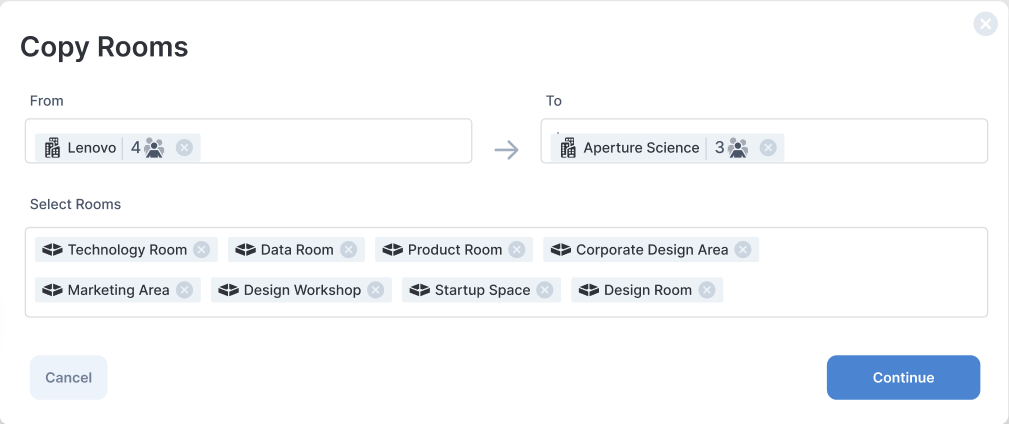Click the people icon next to 4

(154, 148)
